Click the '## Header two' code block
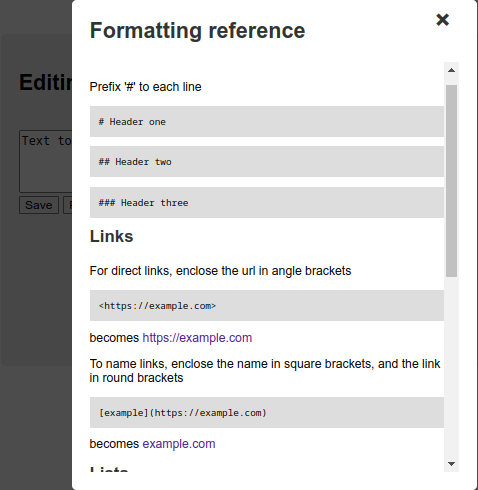 point(267,162)
